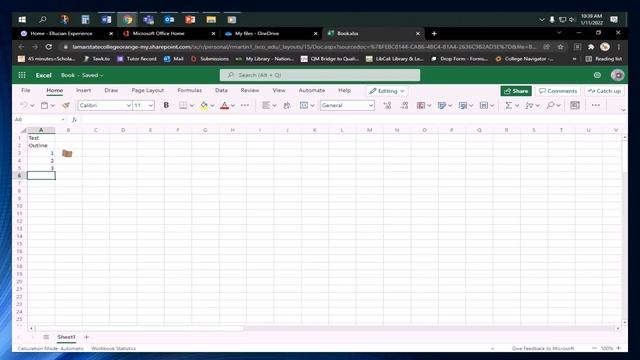Open more ribbon commands ellipsis at far right

pos(596,105)
